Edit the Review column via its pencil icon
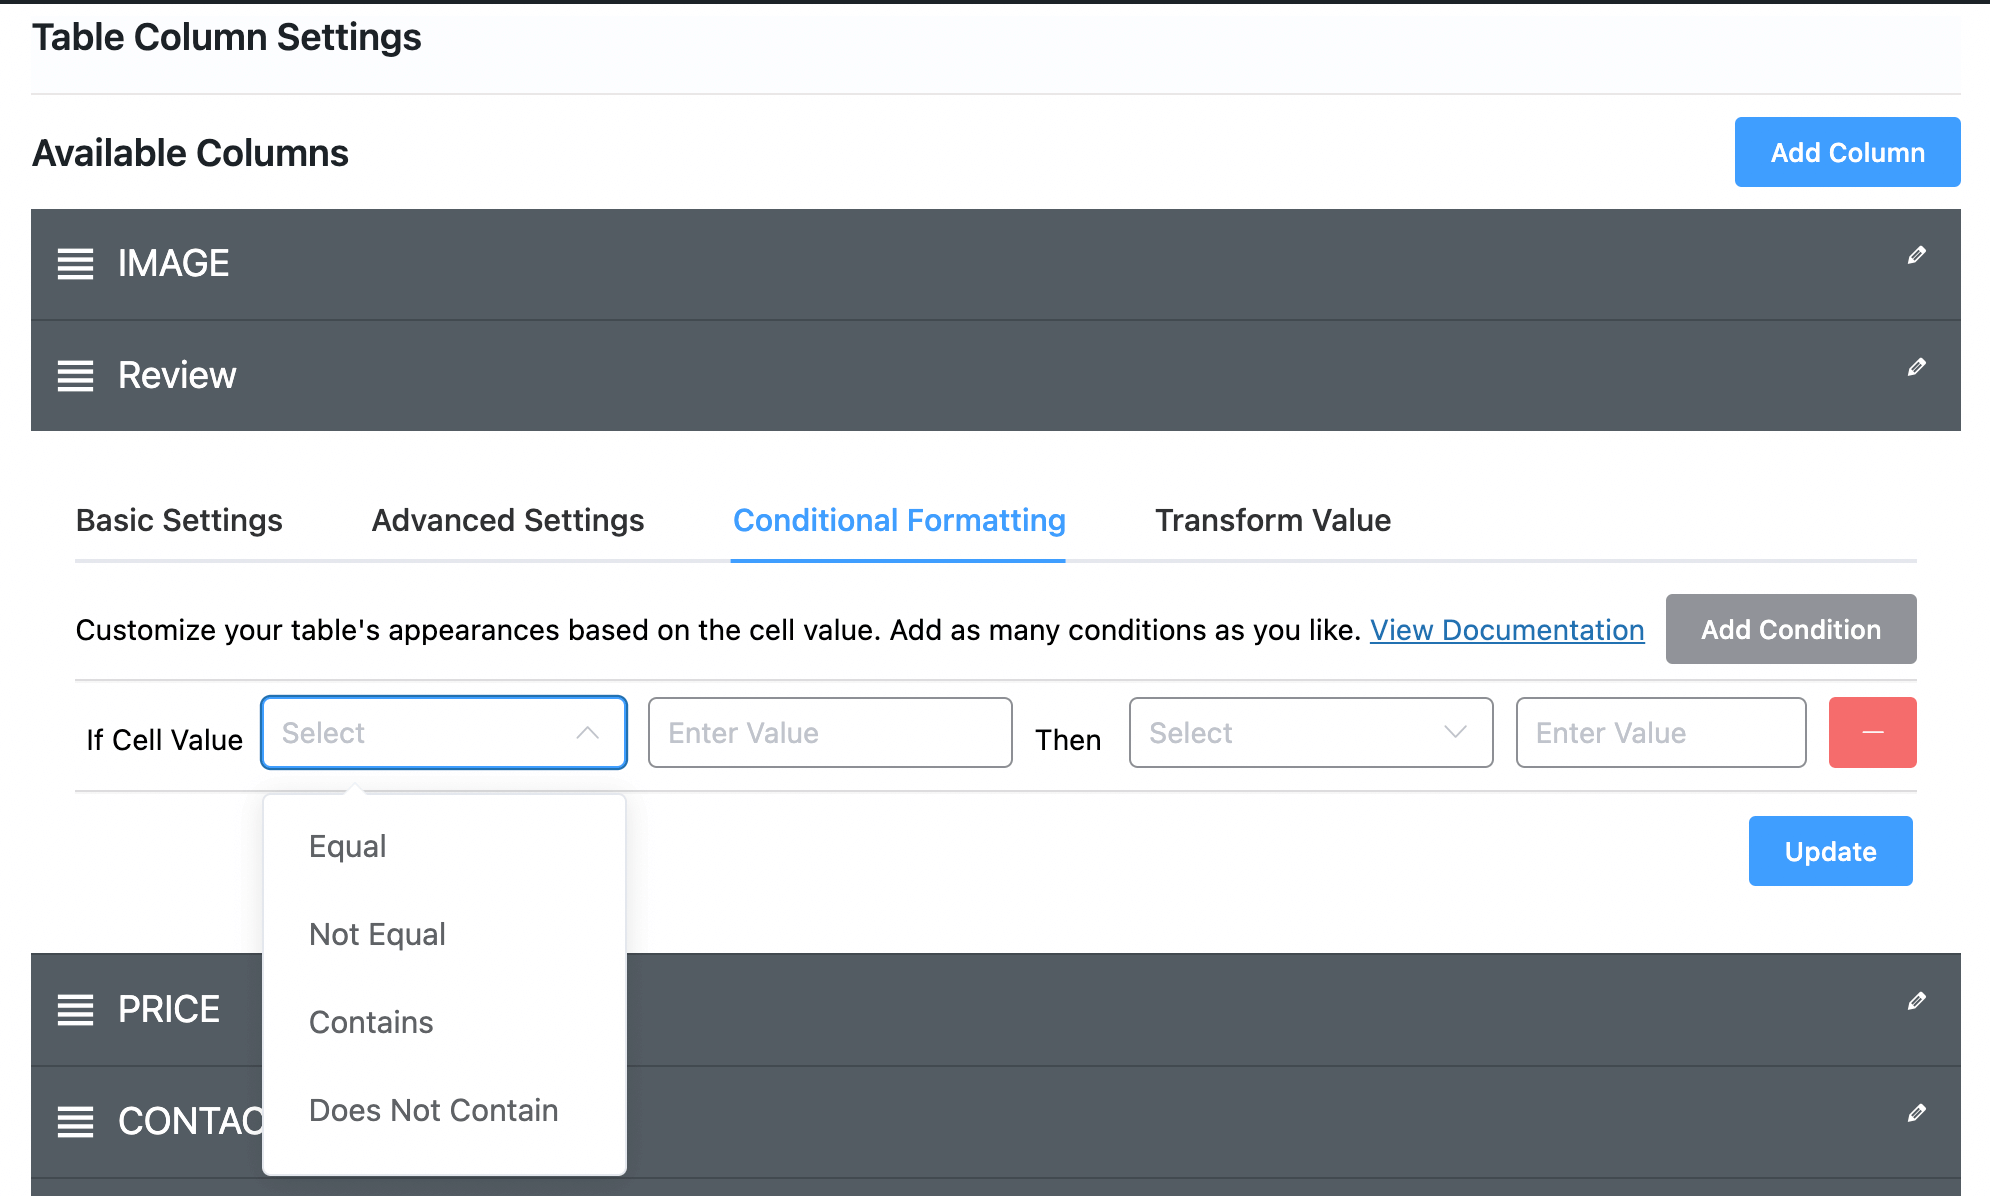Screen dimensions: 1990x1196 pyautogui.click(x=1917, y=369)
